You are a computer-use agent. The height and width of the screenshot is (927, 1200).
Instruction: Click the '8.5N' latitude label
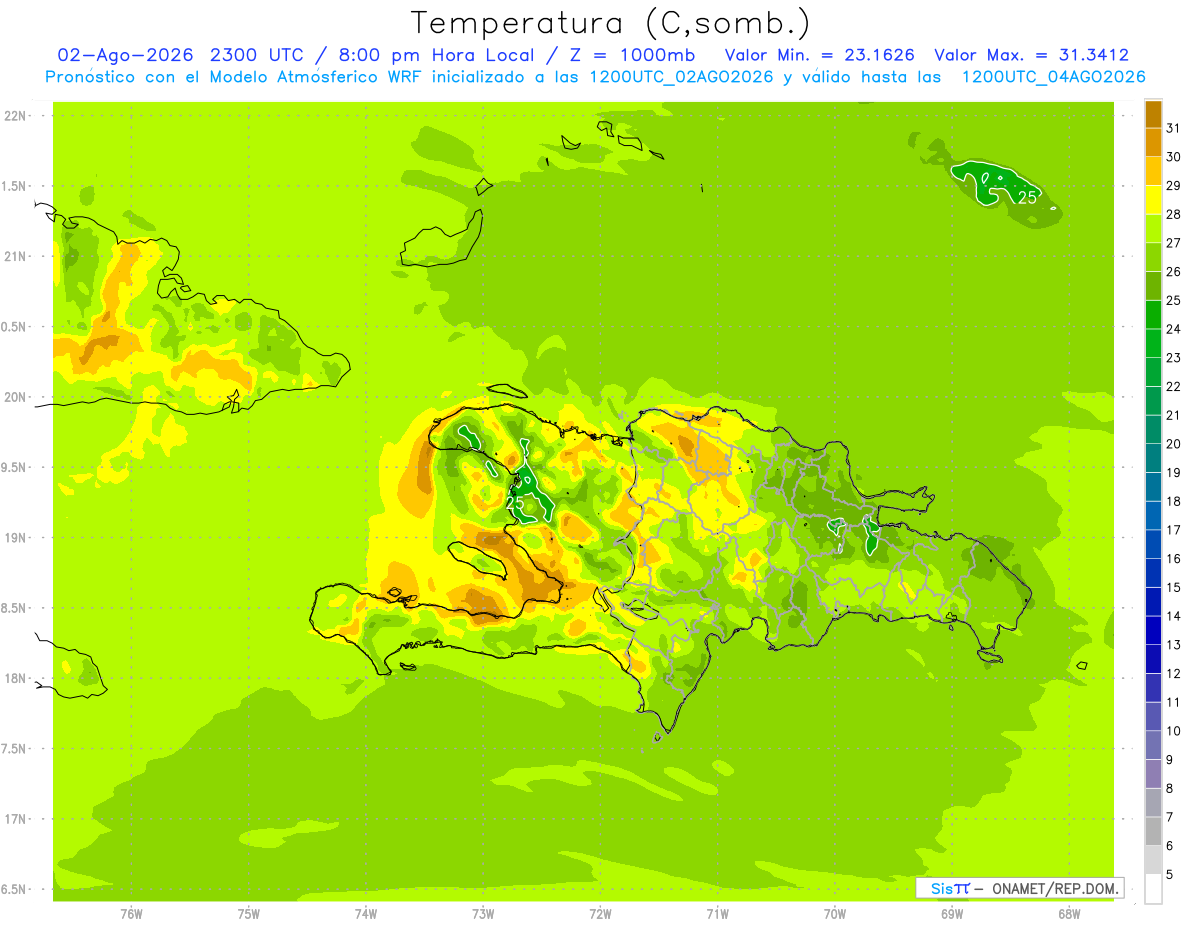click(15, 608)
